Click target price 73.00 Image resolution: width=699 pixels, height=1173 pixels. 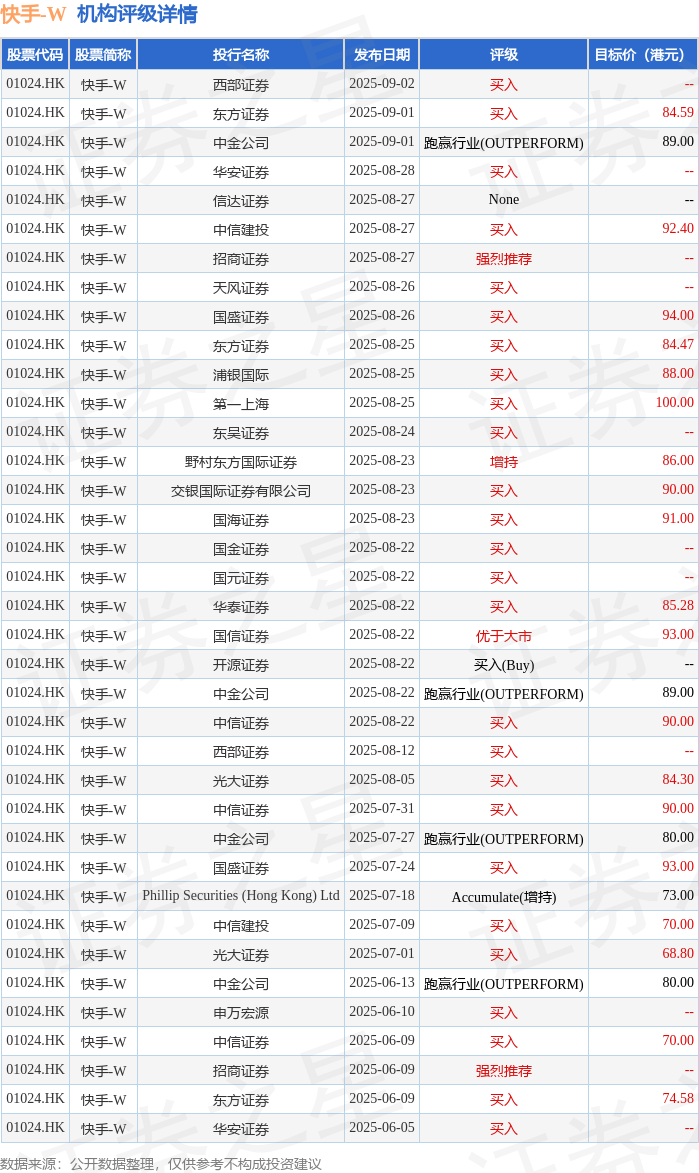tap(678, 895)
